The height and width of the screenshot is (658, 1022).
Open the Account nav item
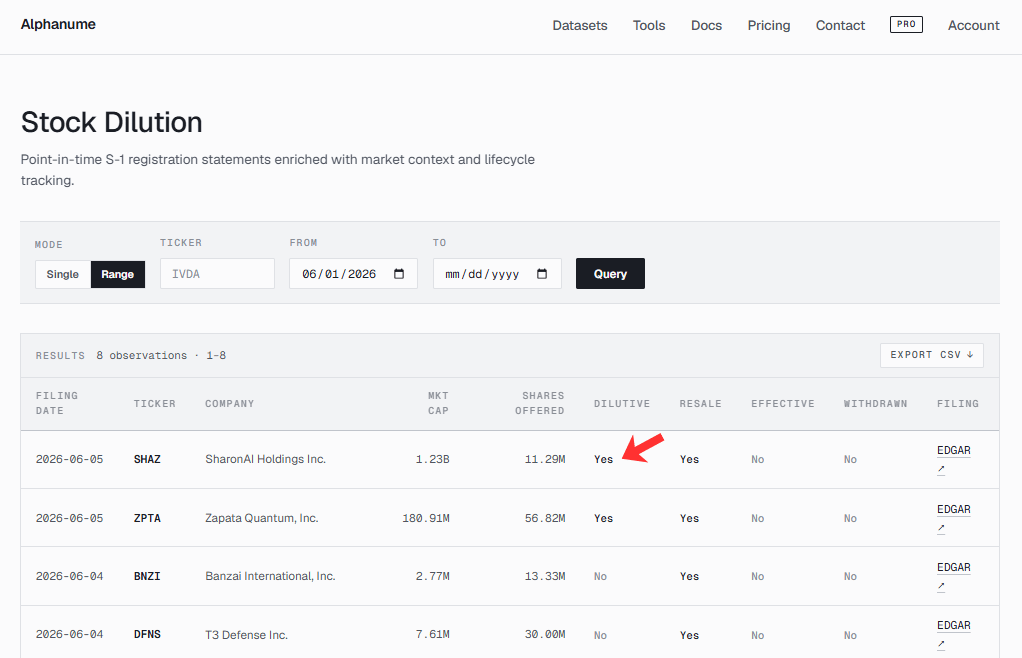[x=973, y=25]
